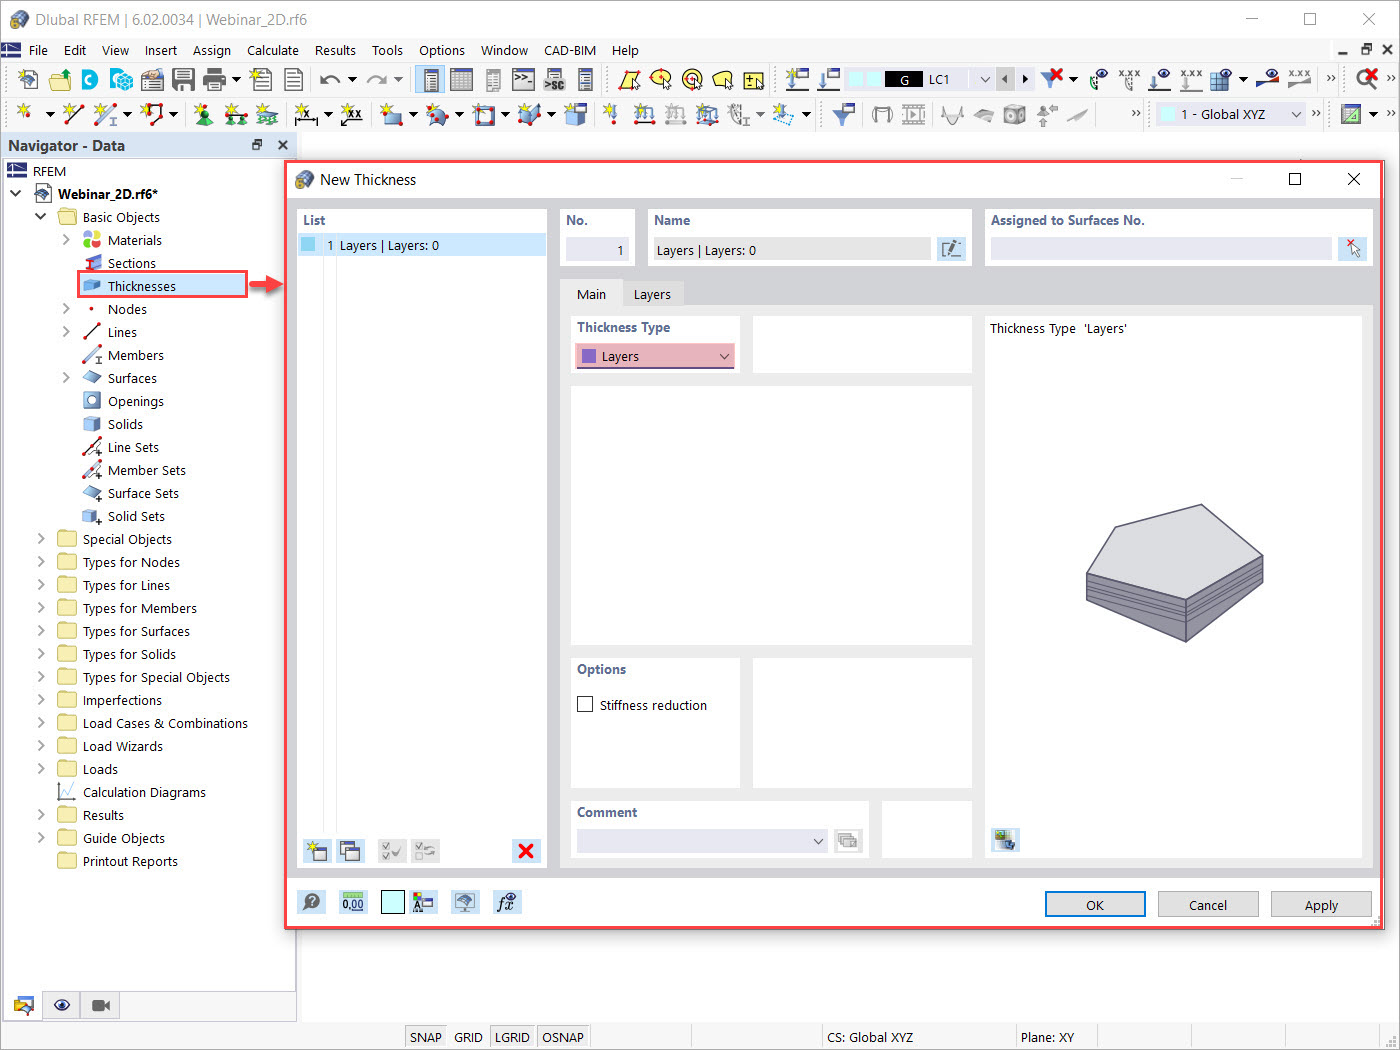Click the Apply button
This screenshot has width=1400, height=1050.
click(x=1321, y=905)
